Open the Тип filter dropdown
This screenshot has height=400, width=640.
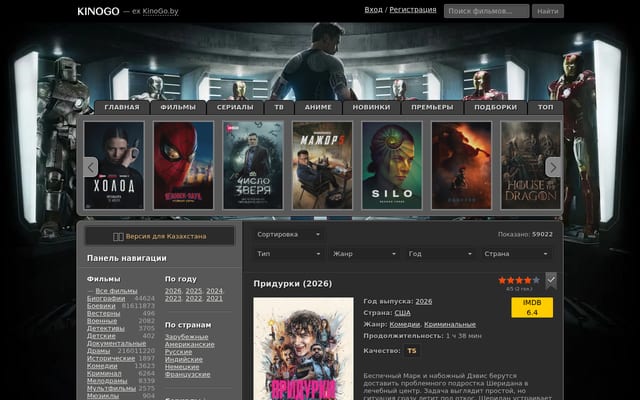288,253
